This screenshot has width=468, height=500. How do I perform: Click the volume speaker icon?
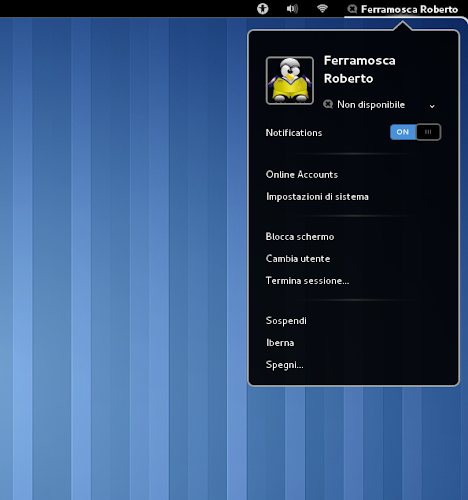(x=292, y=9)
